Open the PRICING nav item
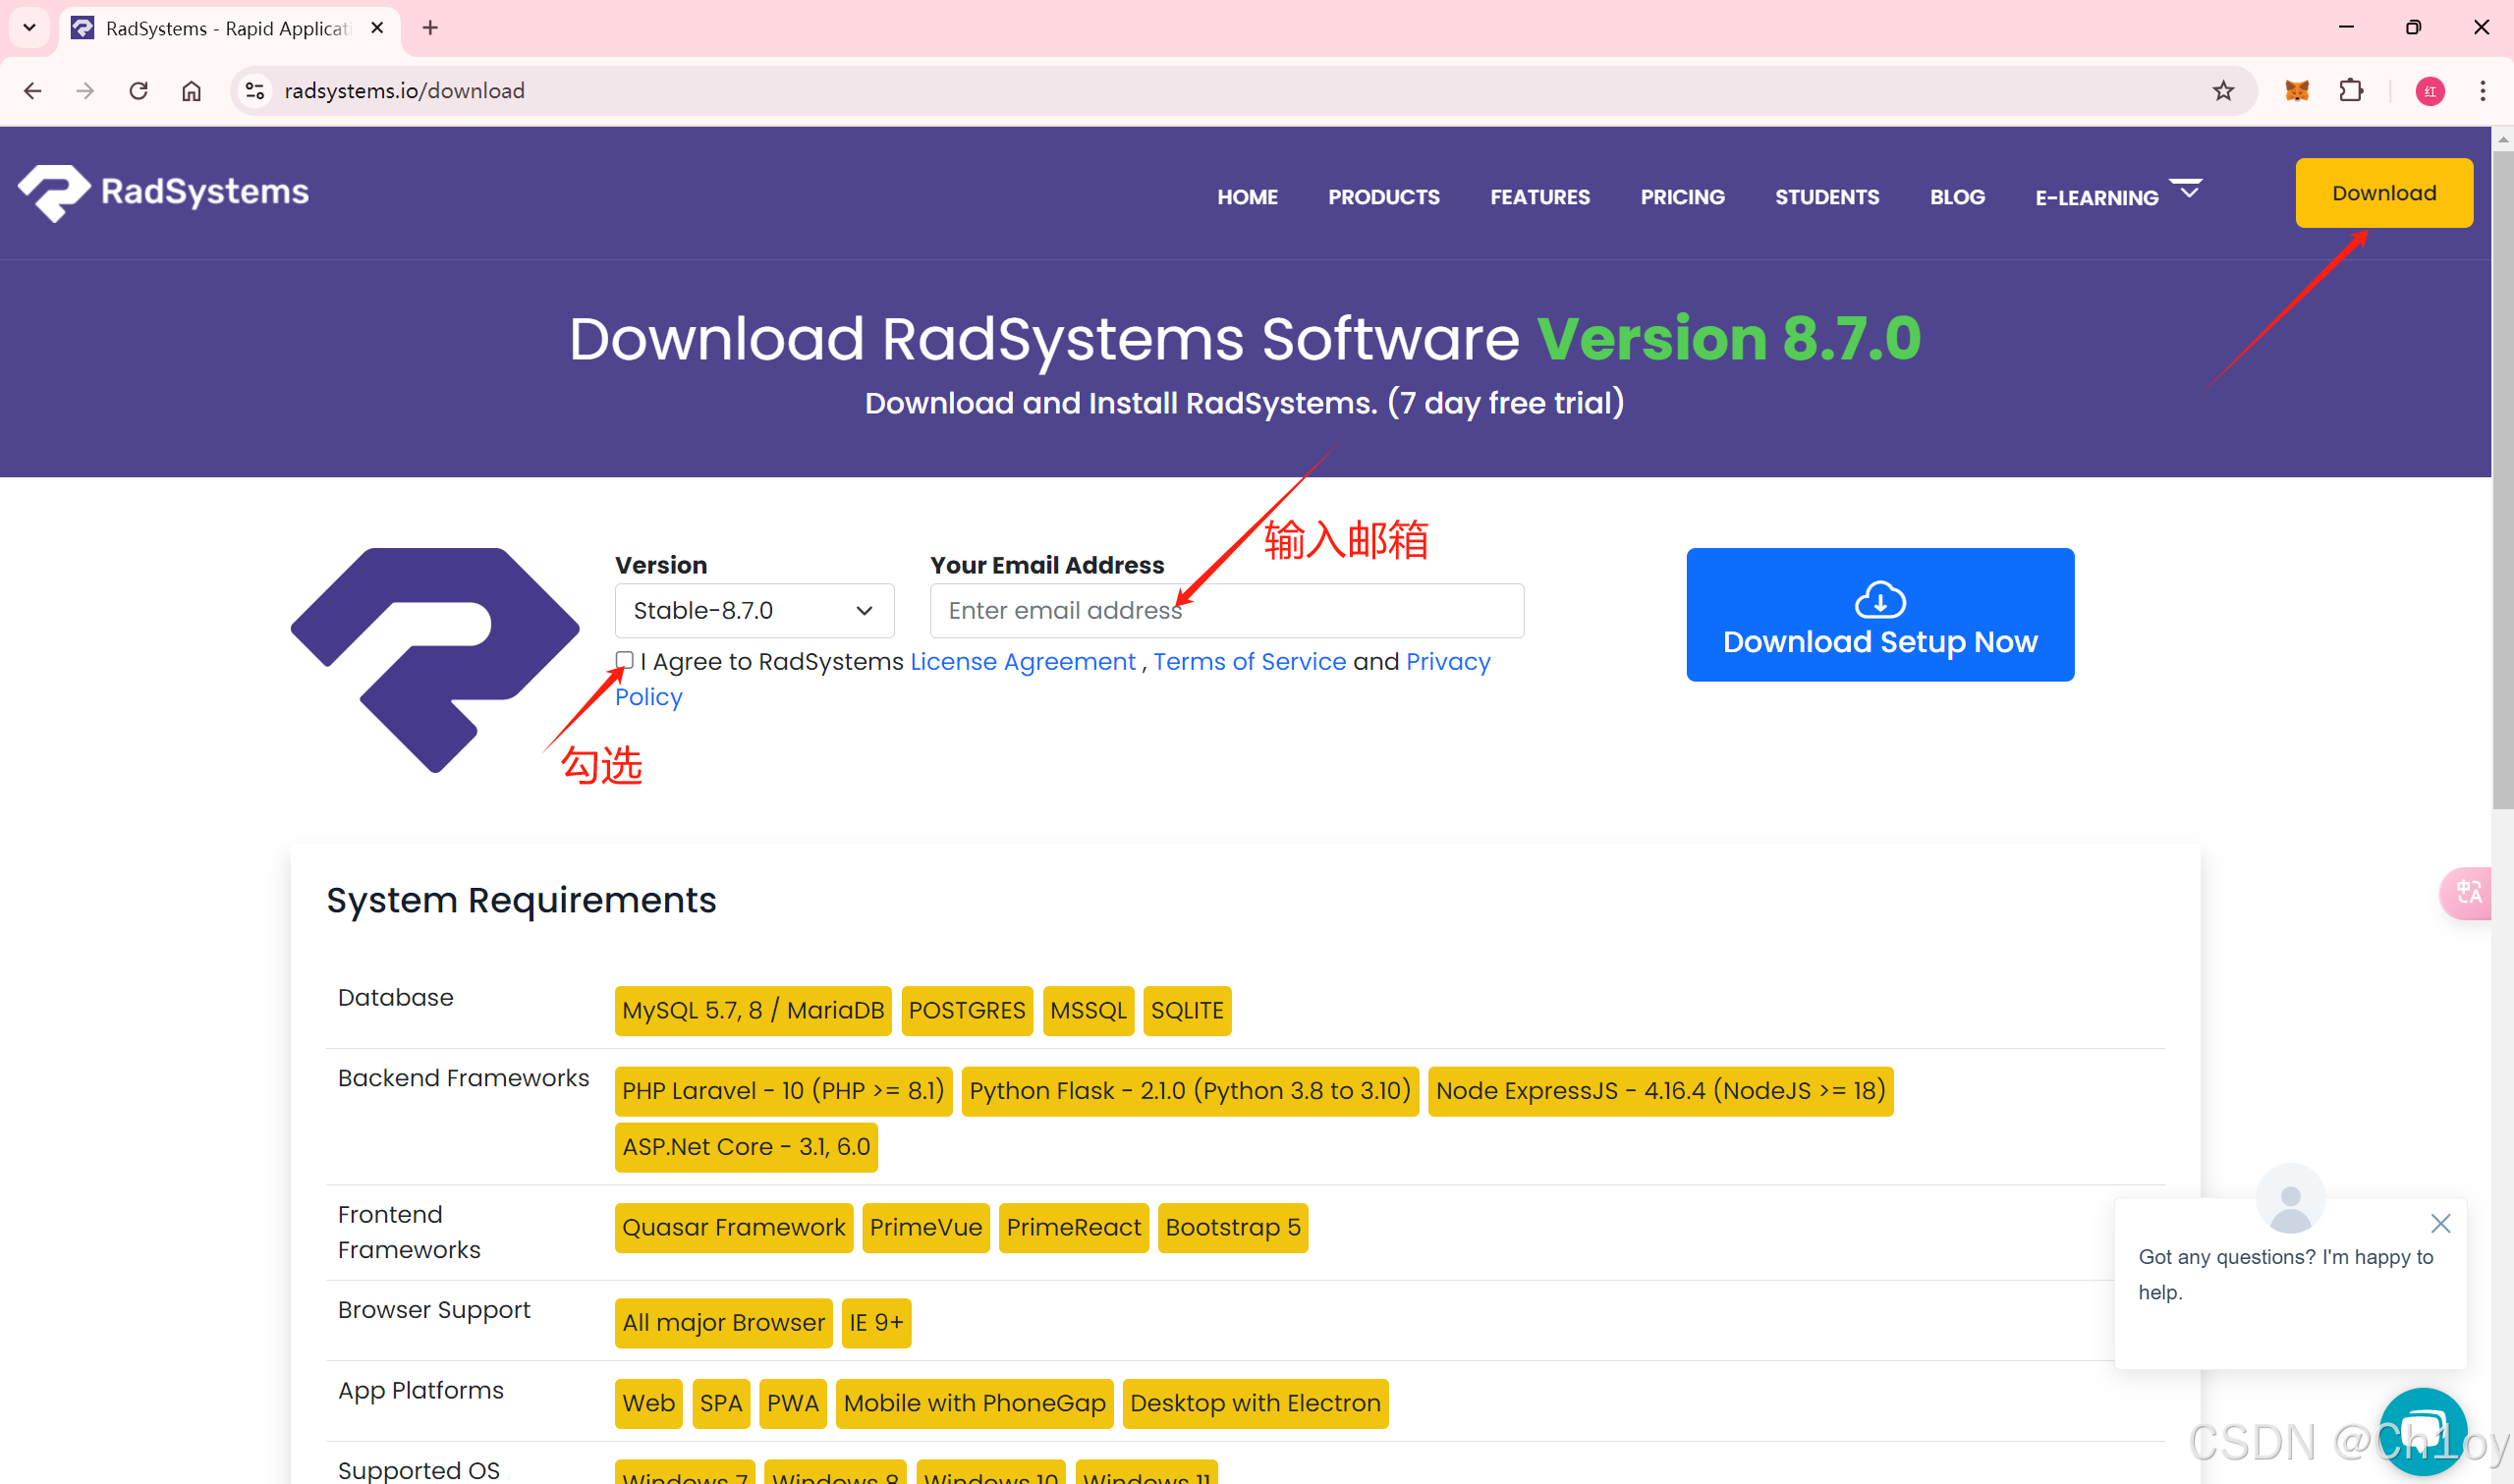Viewport: 2514px width, 1484px height. [1682, 197]
